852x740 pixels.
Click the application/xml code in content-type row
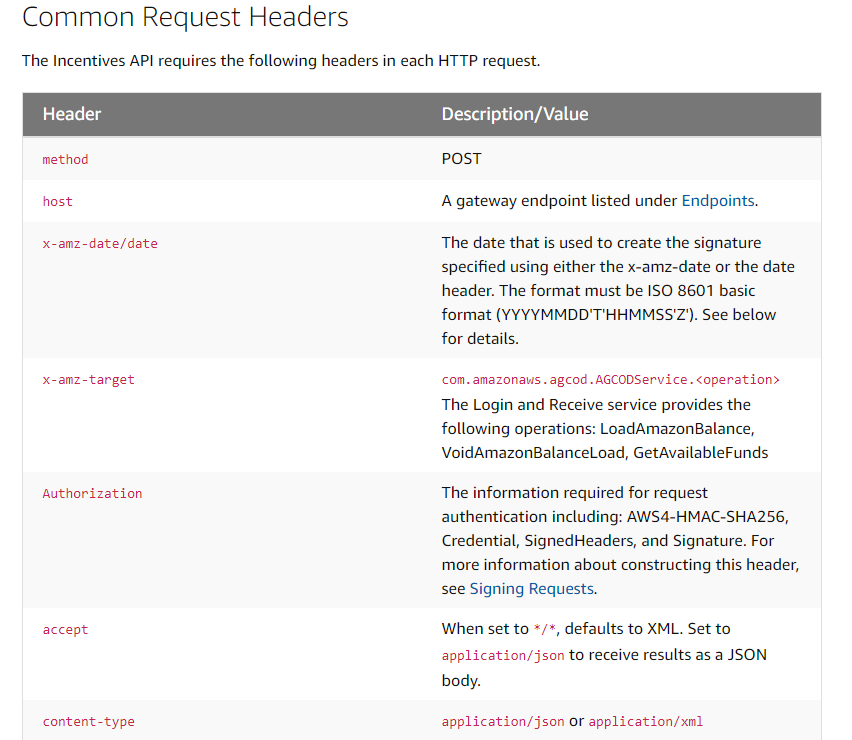point(645,722)
